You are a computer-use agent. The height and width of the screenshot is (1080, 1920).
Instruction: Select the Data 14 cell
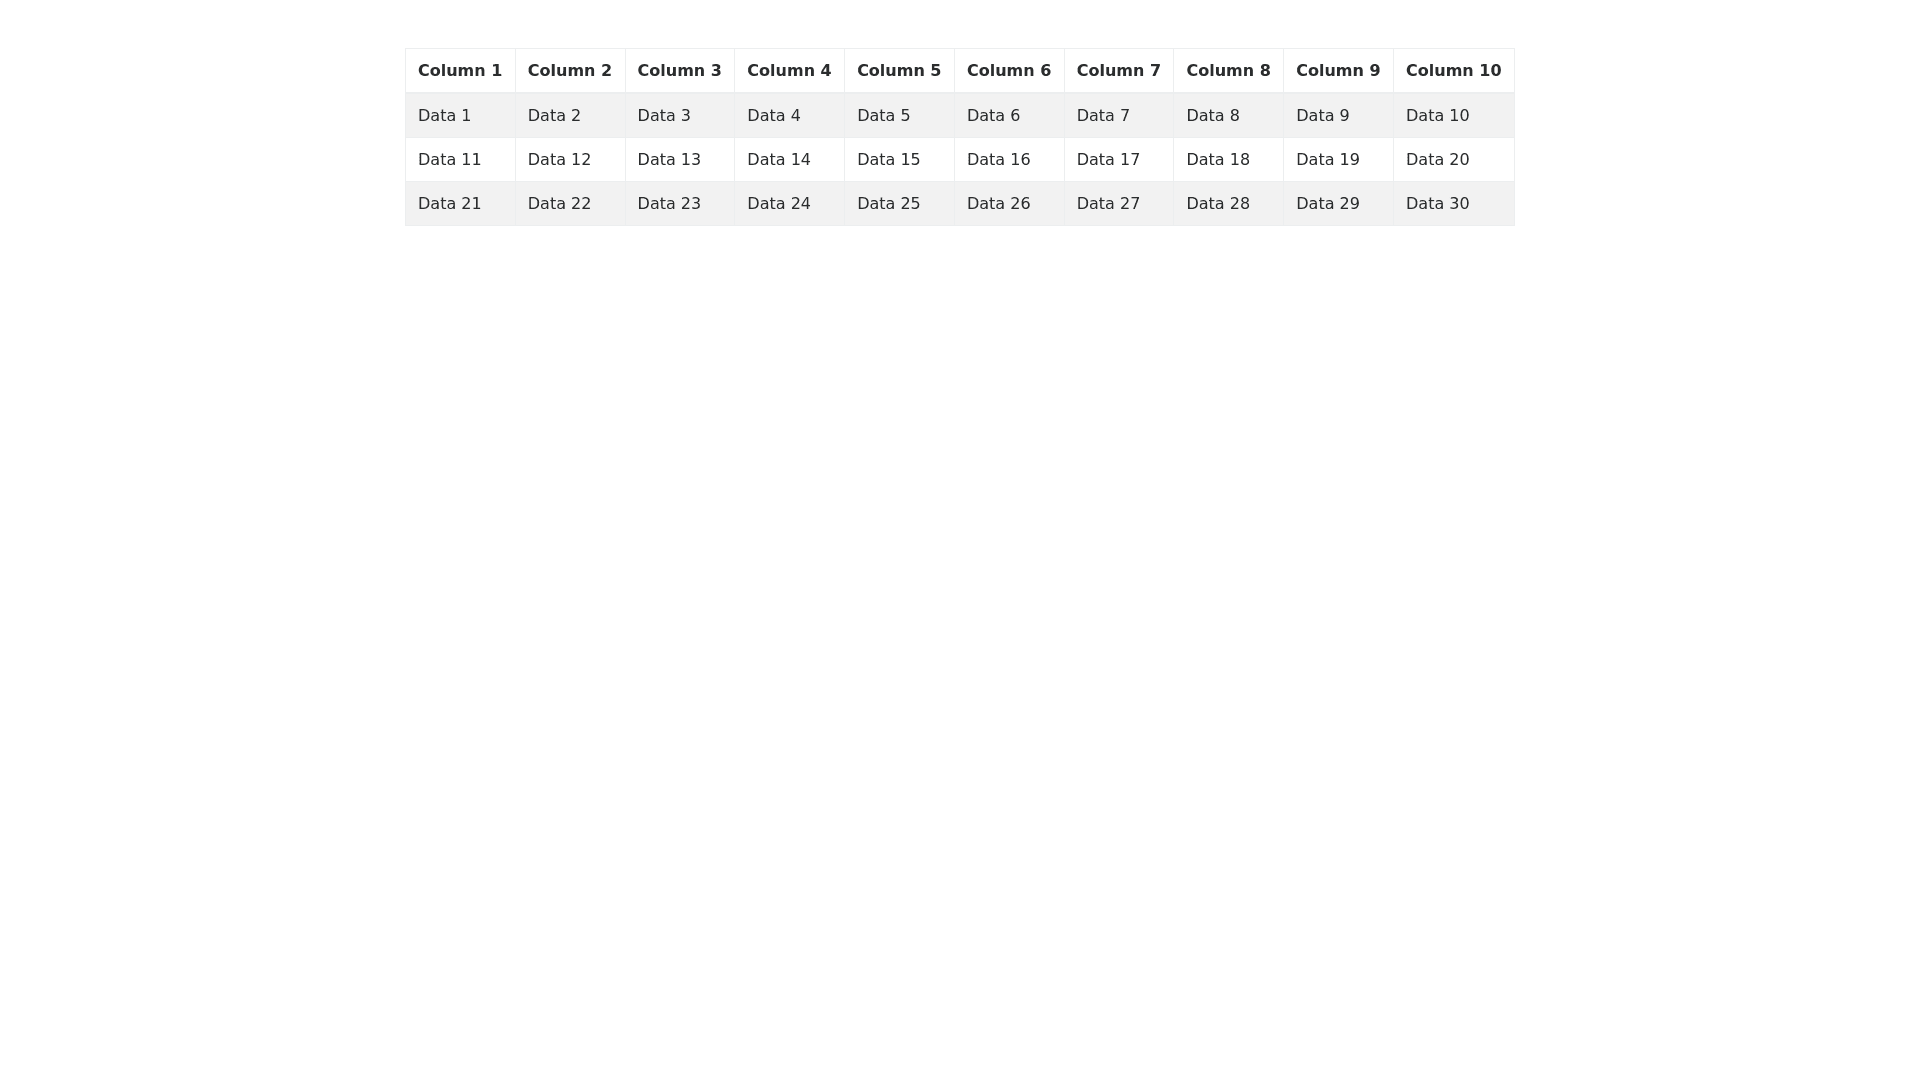pyautogui.click(x=789, y=160)
